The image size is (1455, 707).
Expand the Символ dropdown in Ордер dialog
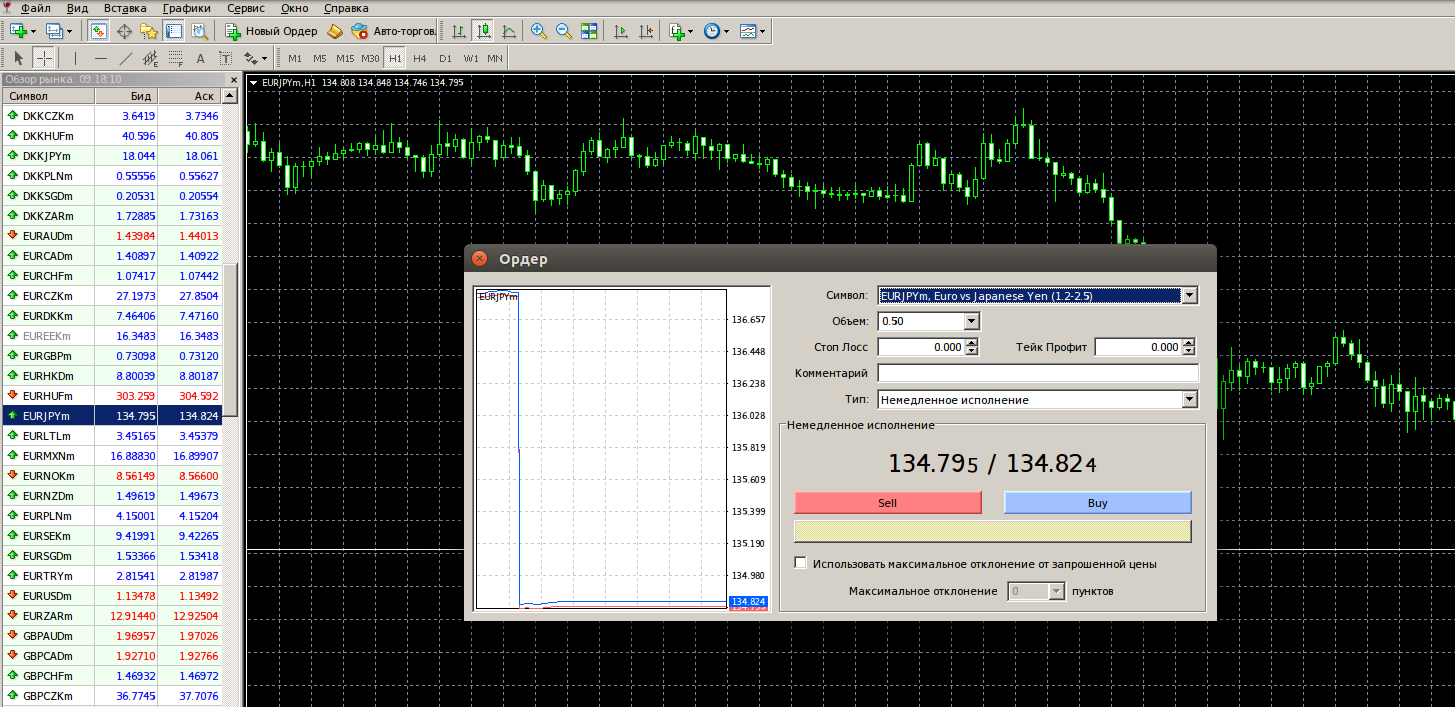[x=1189, y=295]
